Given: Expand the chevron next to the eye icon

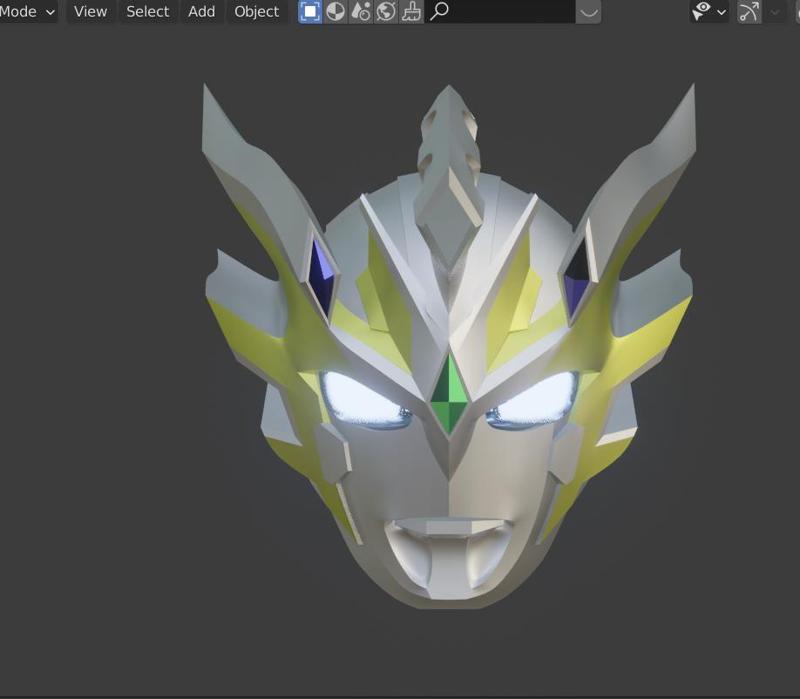Looking at the screenshot, I should 722,12.
